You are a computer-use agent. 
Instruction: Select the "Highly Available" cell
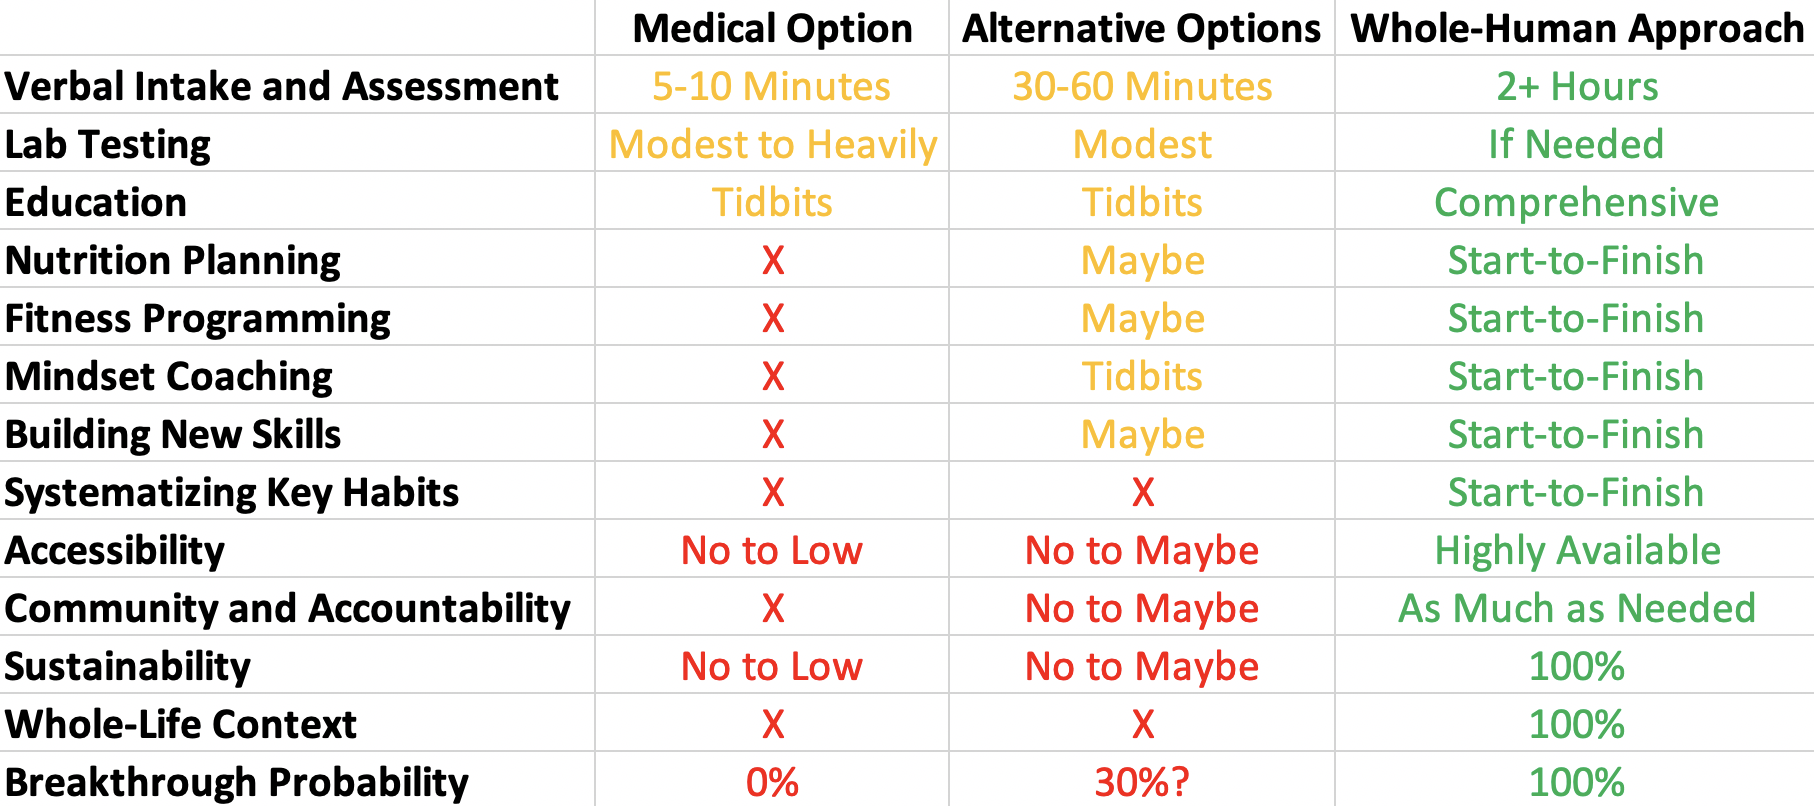pos(1577,550)
